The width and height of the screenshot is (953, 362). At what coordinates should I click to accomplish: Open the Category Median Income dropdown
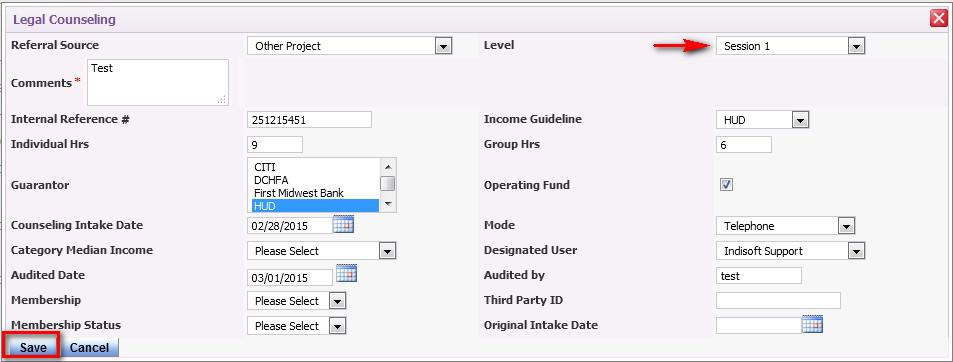pyautogui.click(x=322, y=251)
